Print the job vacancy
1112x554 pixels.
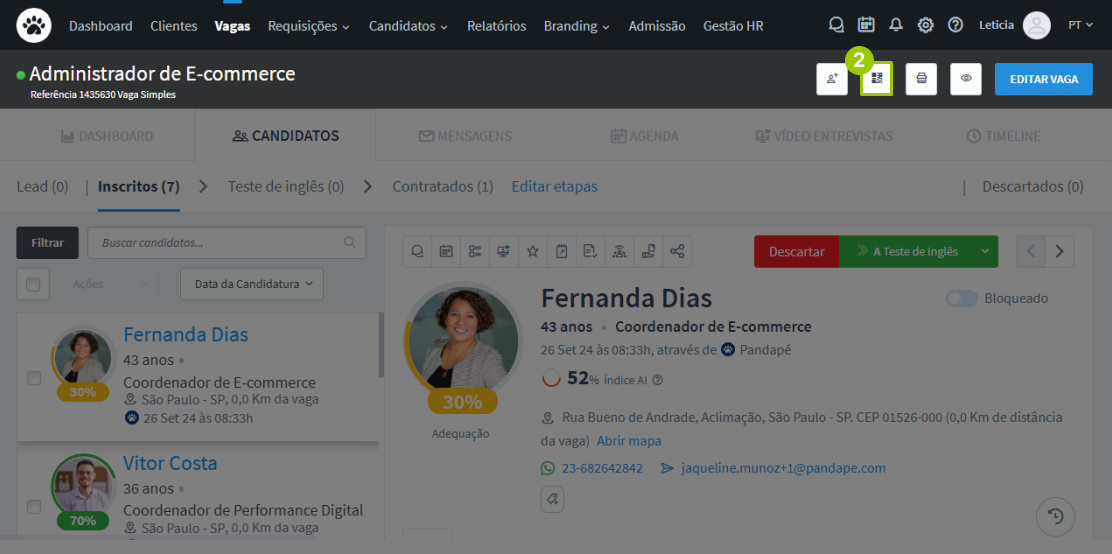coord(921,79)
